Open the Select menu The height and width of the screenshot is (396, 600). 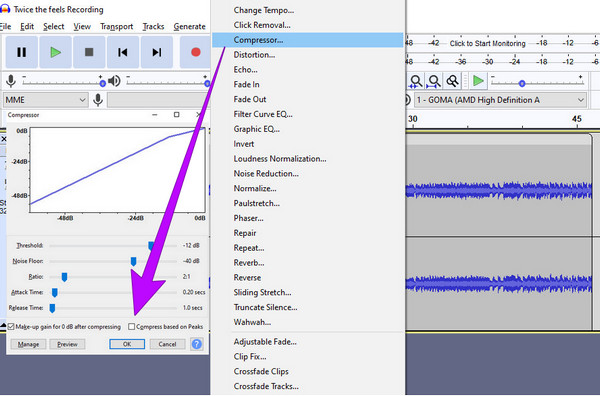point(54,26)
